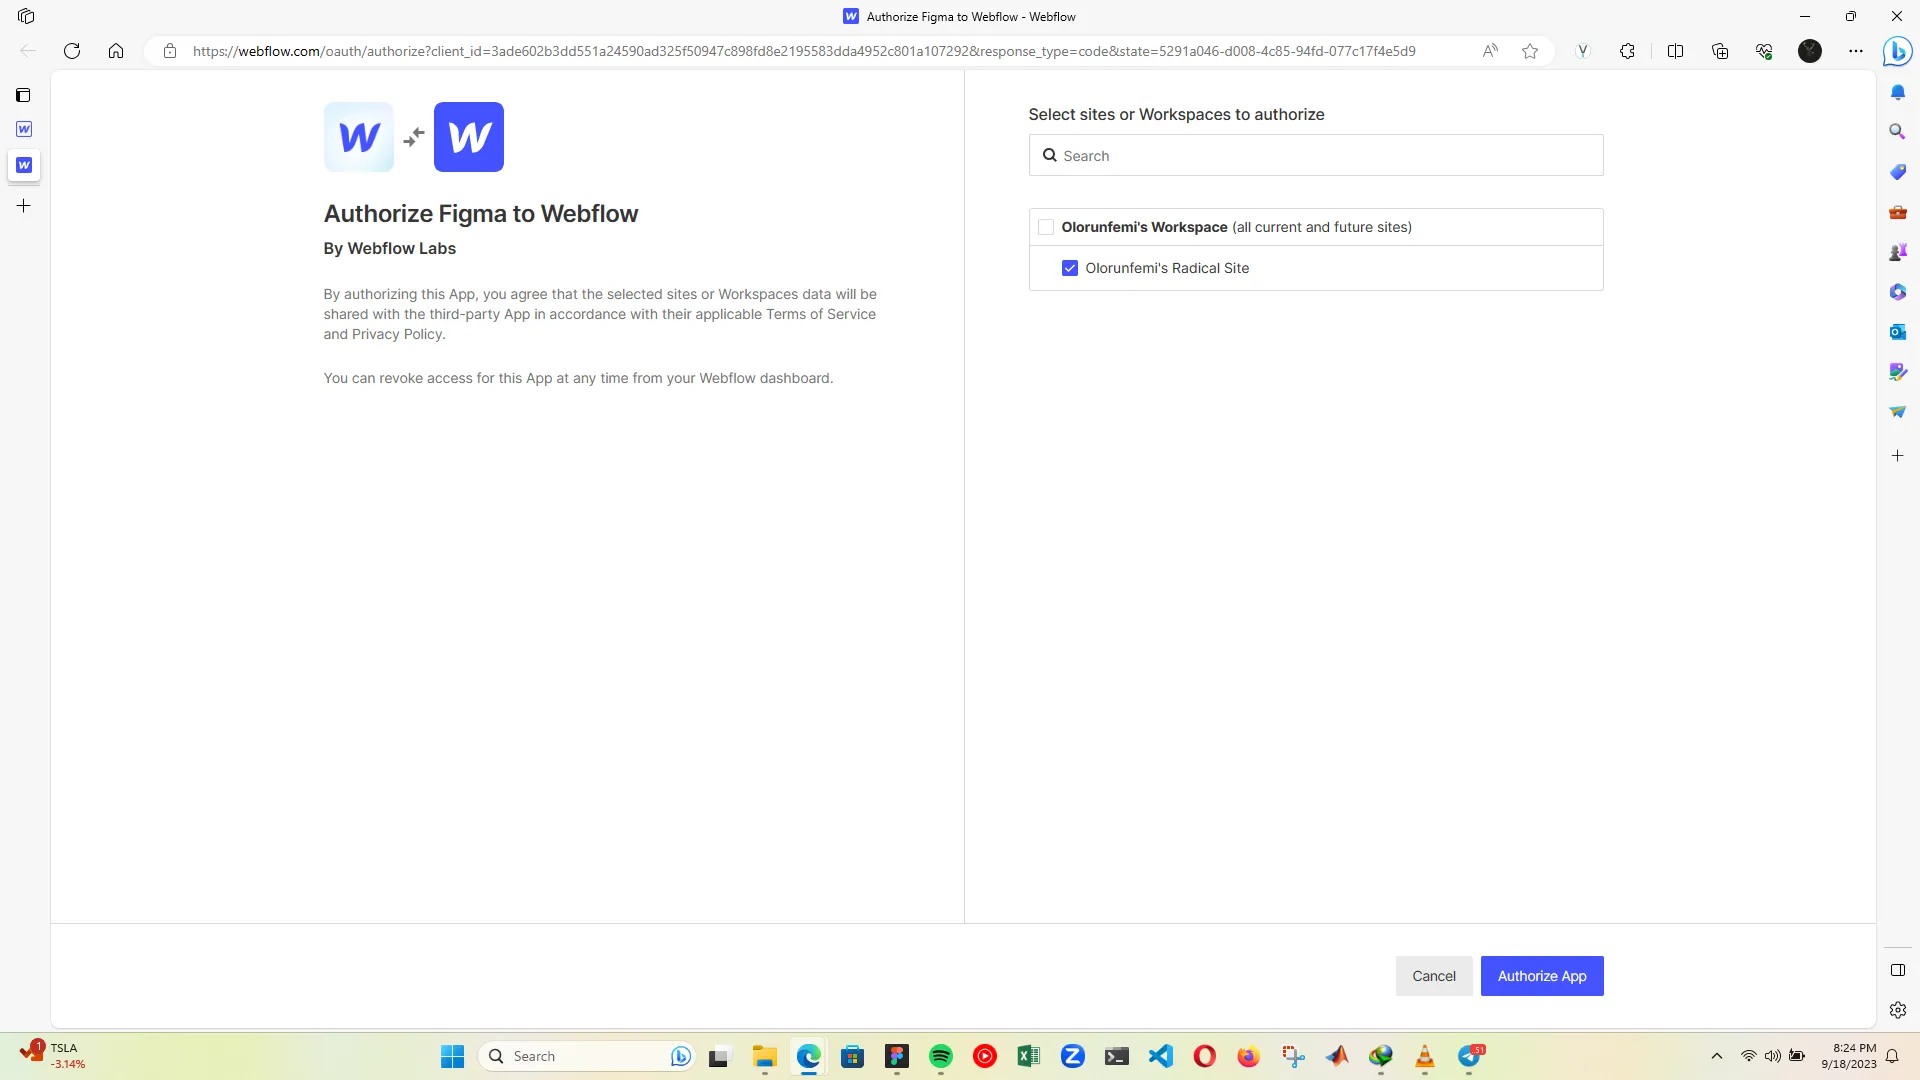Show hidden system tray icons chevron

pyautogui.click(x=1717, y=1056)
